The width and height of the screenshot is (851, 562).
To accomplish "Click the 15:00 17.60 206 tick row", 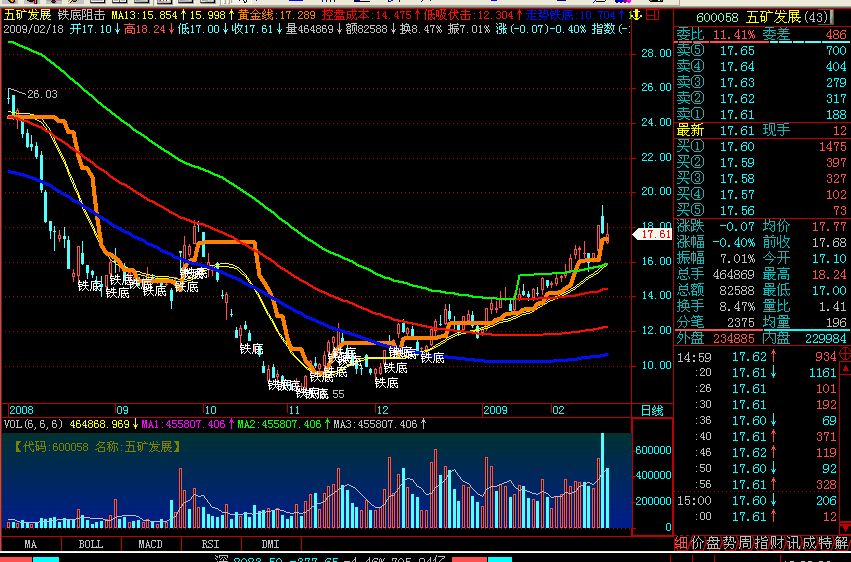I will point(757,501).
